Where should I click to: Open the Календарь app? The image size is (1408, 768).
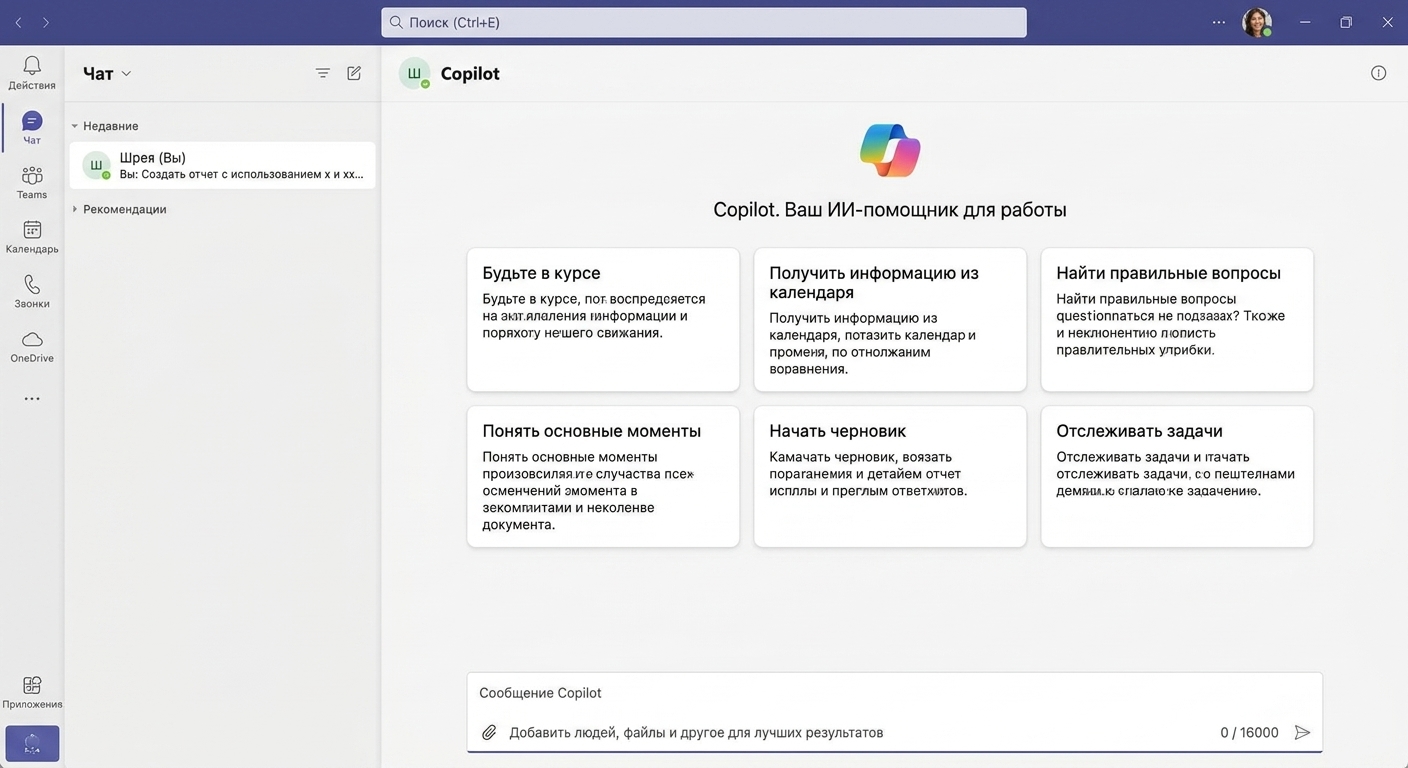pos(32,236)
